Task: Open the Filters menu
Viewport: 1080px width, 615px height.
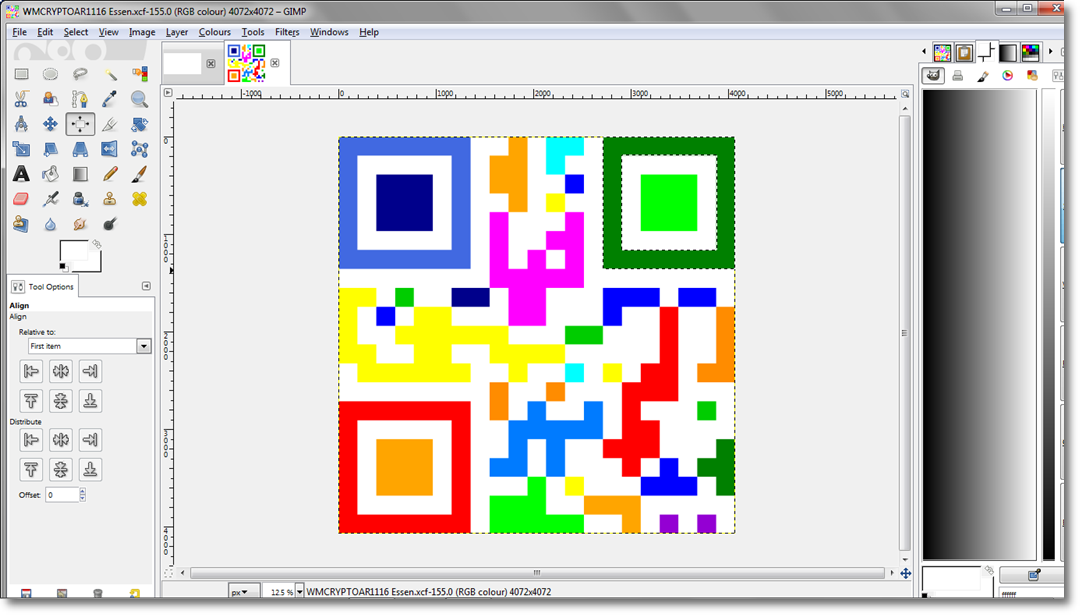Action: (x=287, y=32)
